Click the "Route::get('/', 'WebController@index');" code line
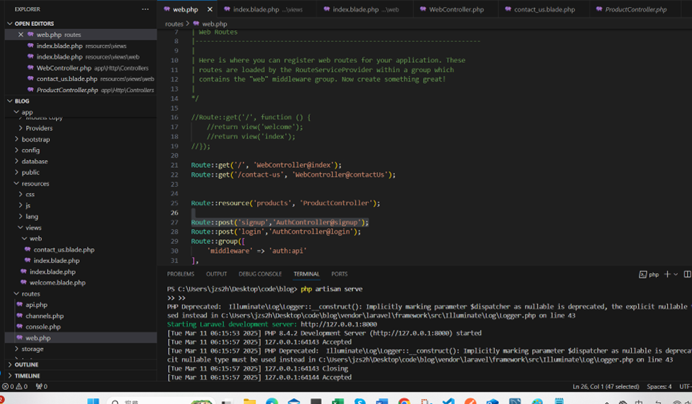The height and width of the screenshot is (404, 692). point(266,165)
